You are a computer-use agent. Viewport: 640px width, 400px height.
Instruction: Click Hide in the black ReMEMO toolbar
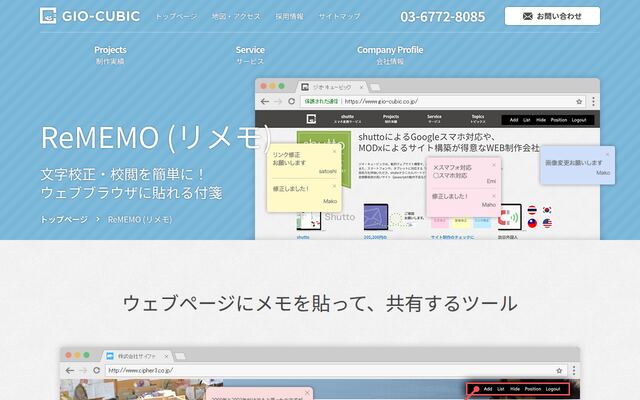541,120
